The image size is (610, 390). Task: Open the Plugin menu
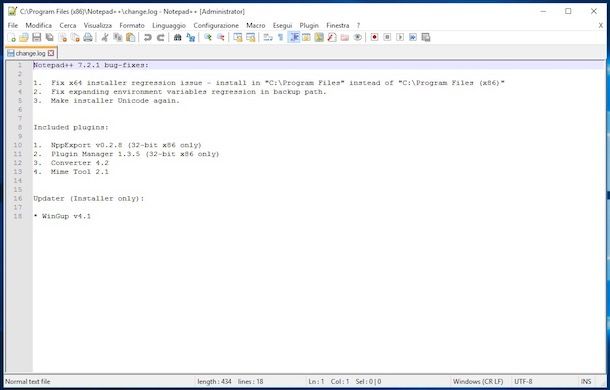(x=309, y=25)
